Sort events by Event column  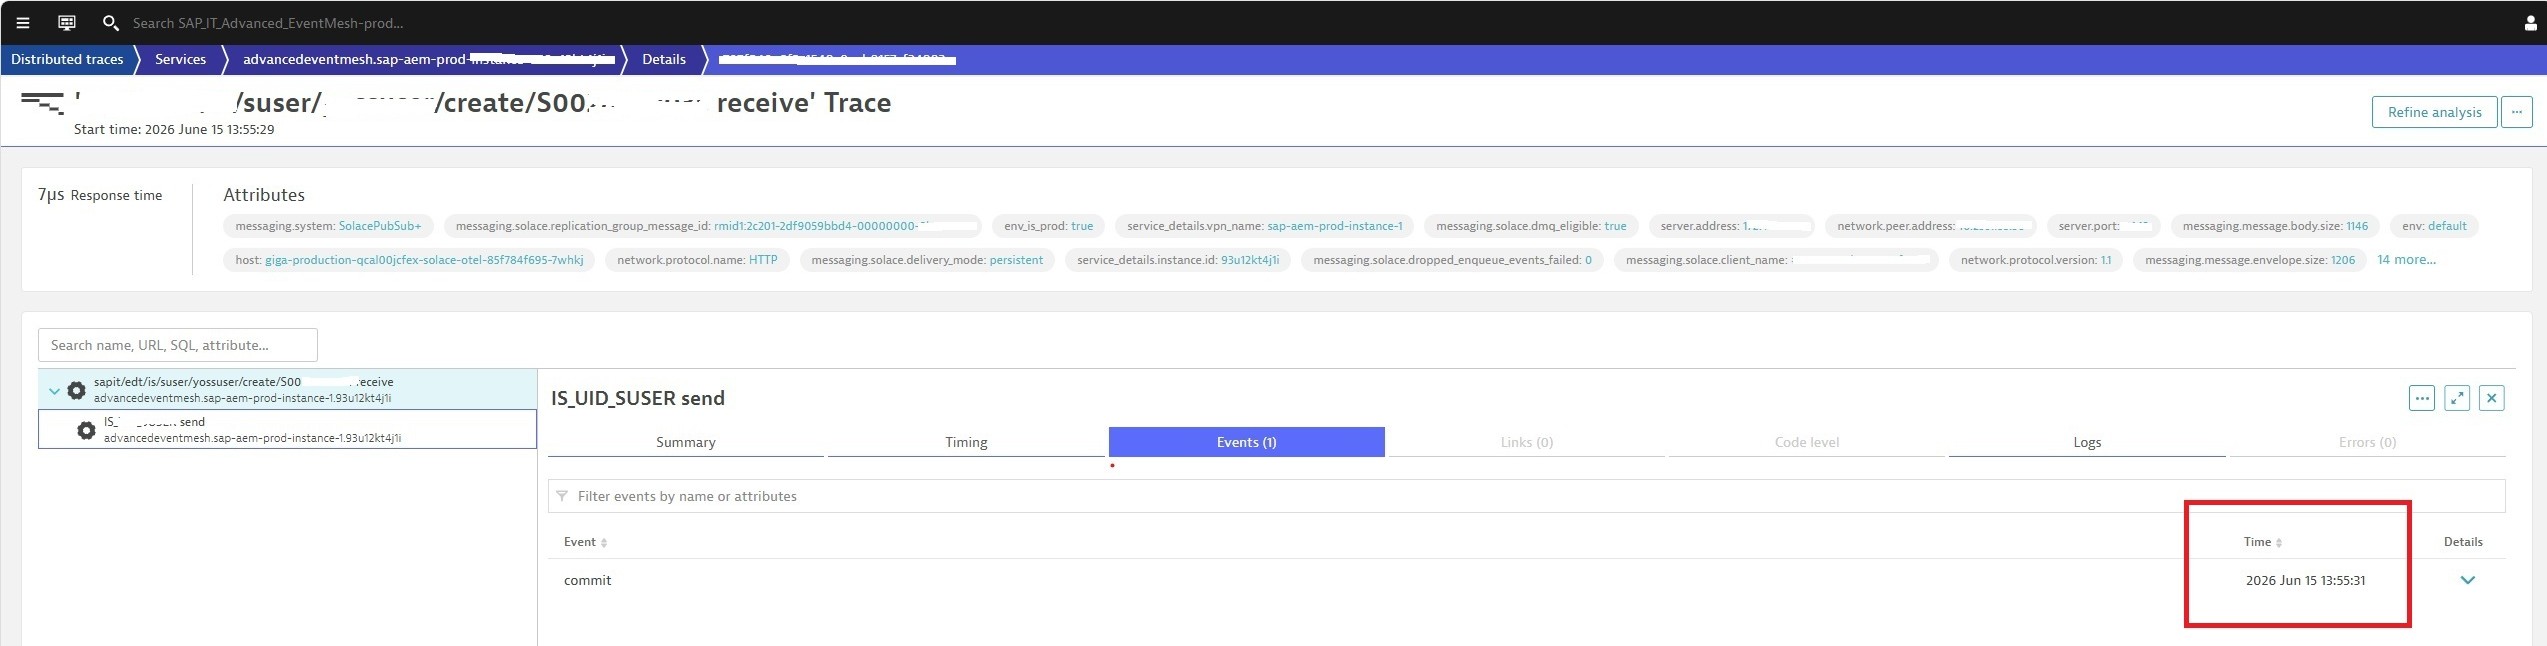click(585, 542)
